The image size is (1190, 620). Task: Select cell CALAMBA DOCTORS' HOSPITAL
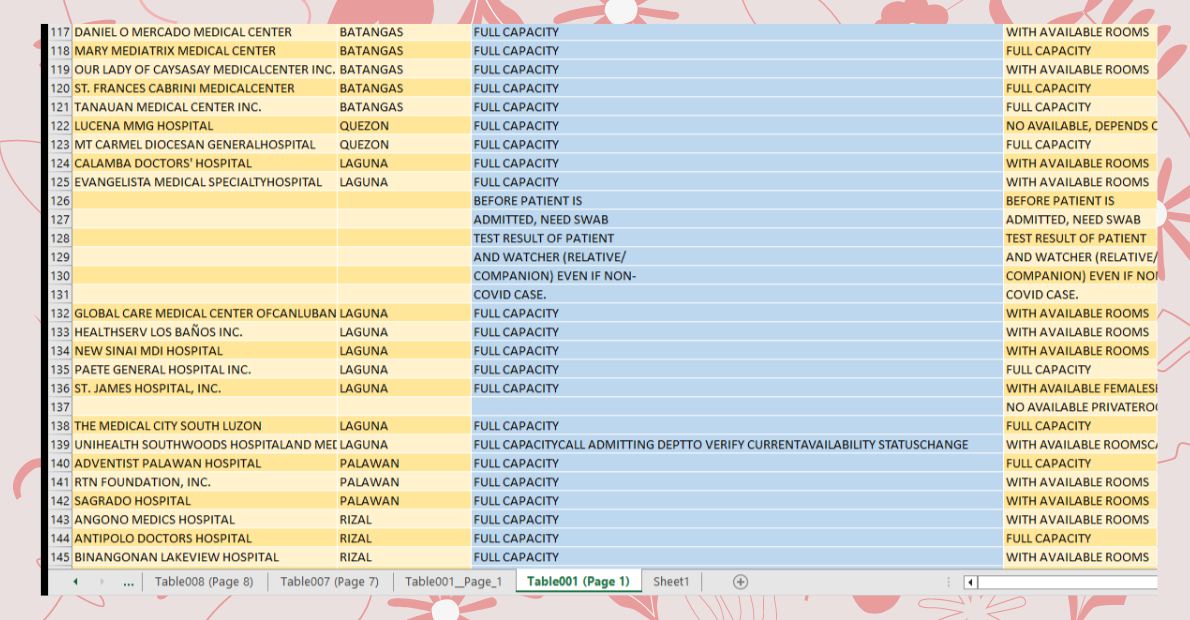point(205,163)
